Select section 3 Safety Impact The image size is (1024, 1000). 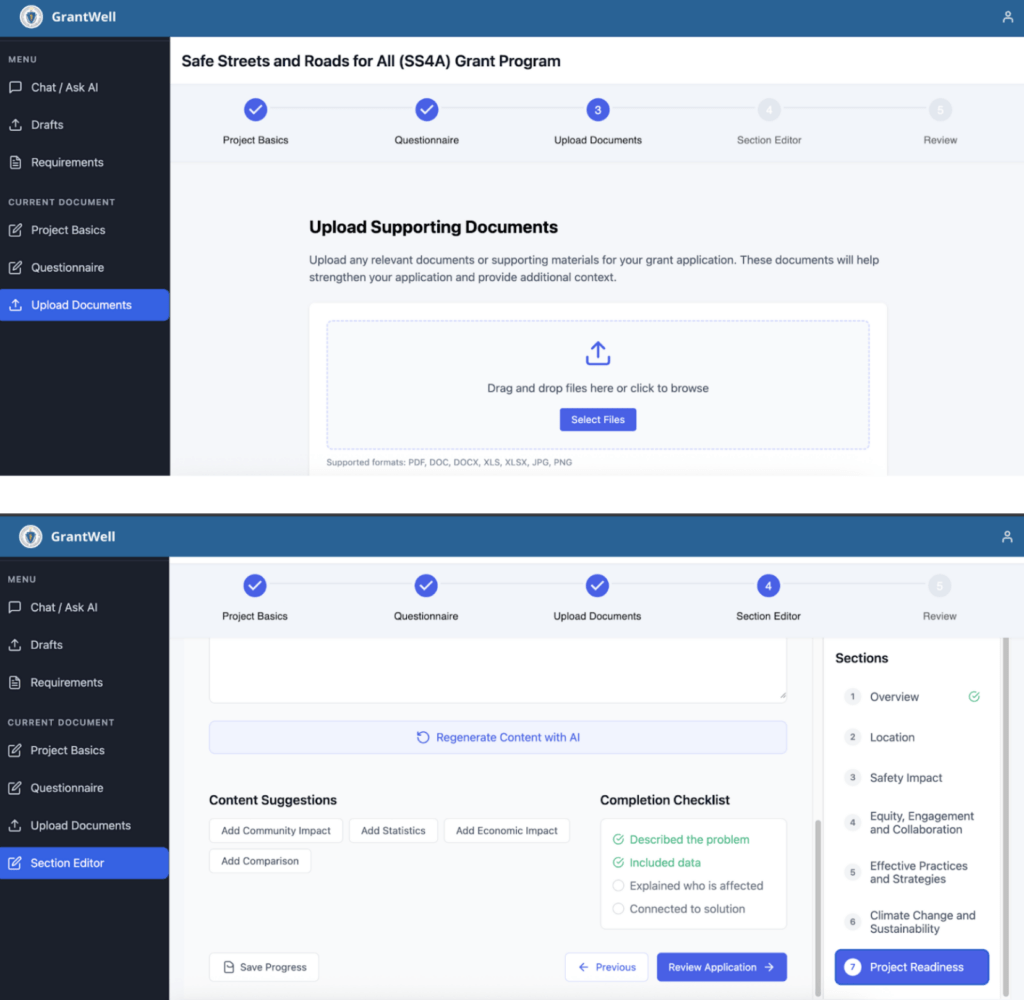(x=912, y=778)
